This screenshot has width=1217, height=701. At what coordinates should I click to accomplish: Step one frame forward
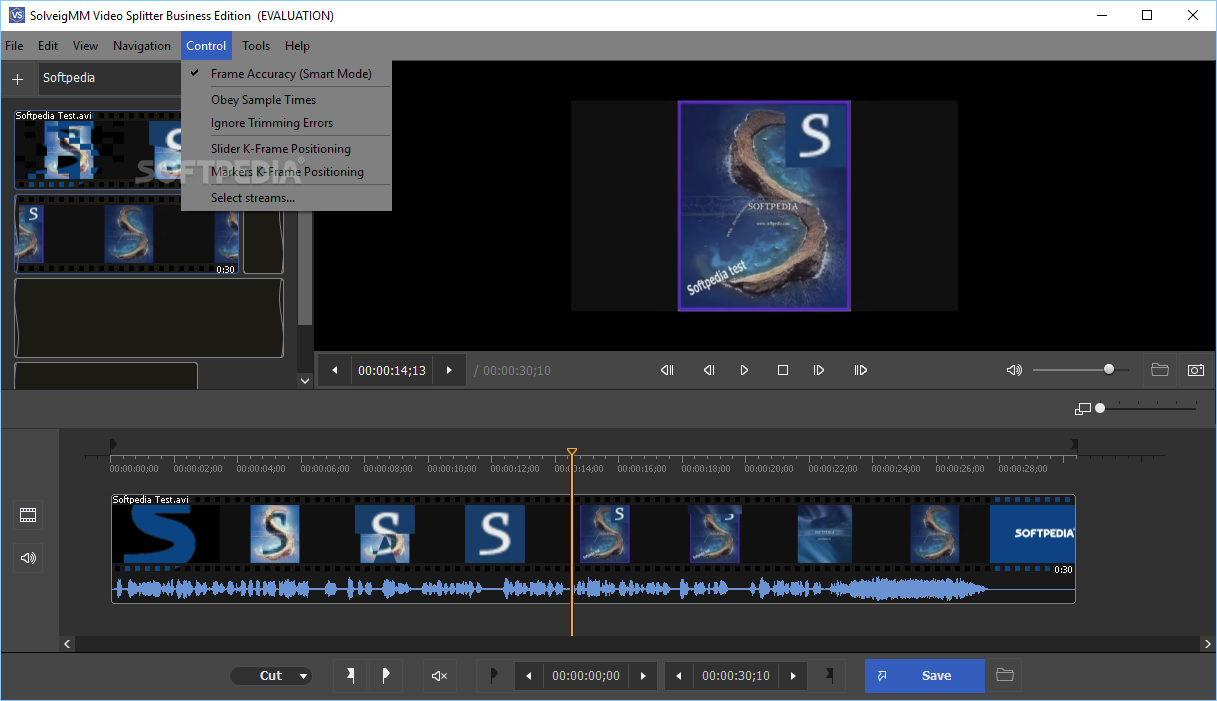point(819,370)
